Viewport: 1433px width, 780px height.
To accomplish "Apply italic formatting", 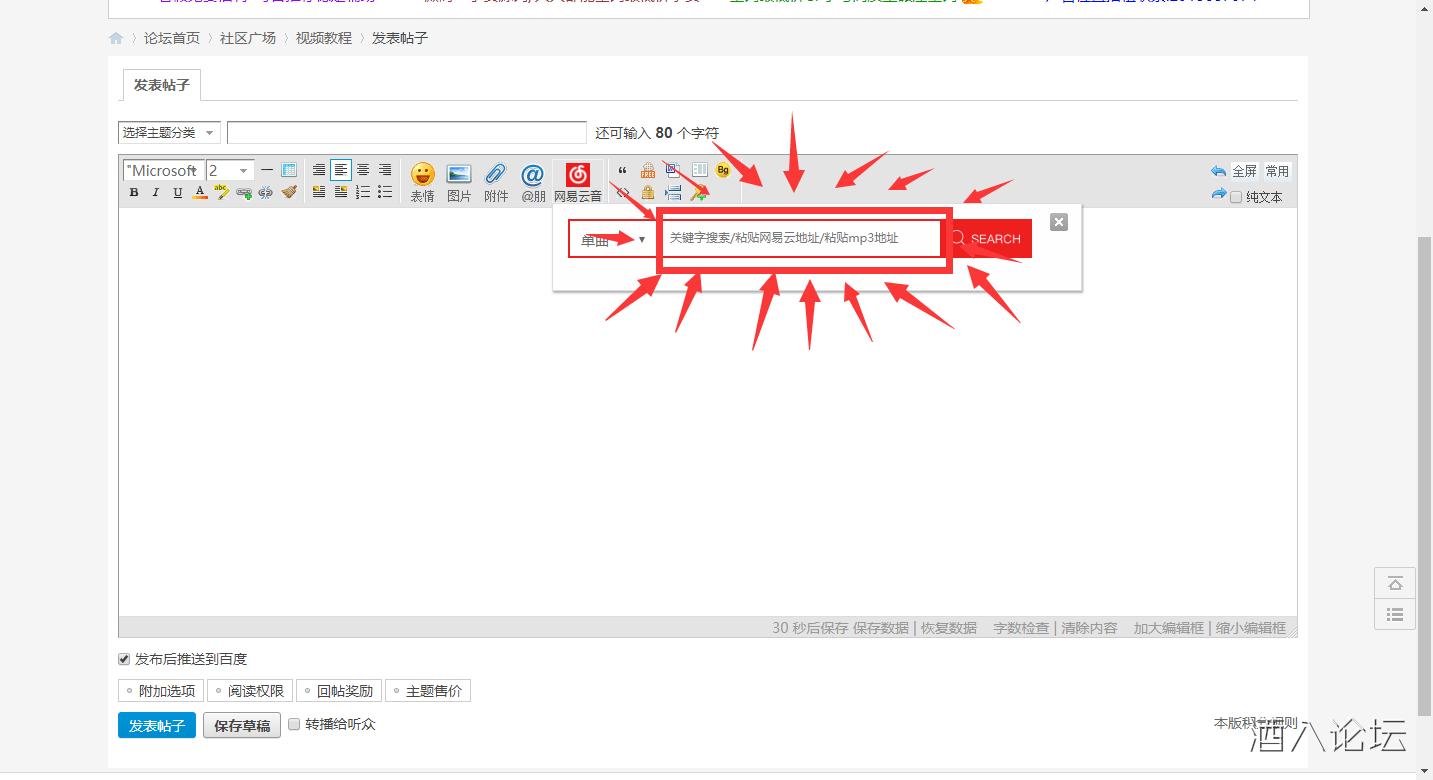I will tap(156, 193).
